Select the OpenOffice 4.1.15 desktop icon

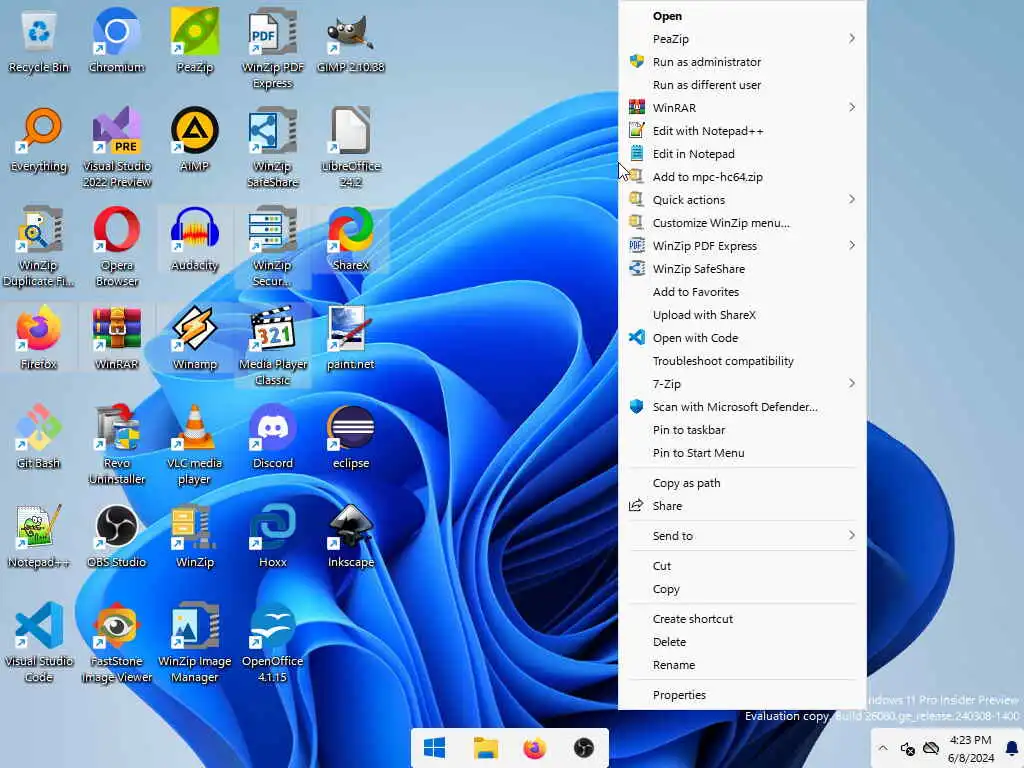coord(272,642)
